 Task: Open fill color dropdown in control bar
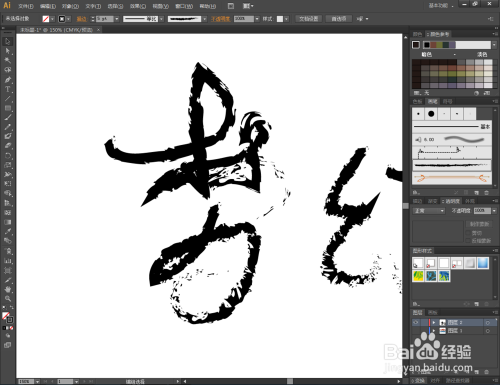point(52,19)
